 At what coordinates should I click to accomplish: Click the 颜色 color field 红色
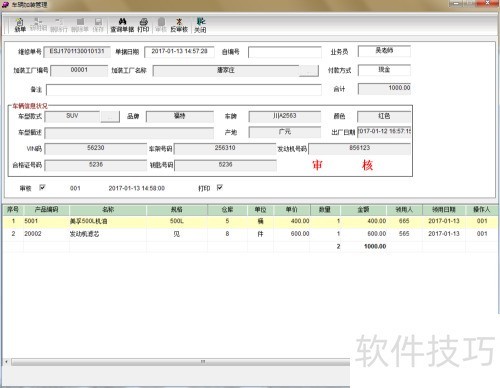pyautogui.click(x=384, y=116)
